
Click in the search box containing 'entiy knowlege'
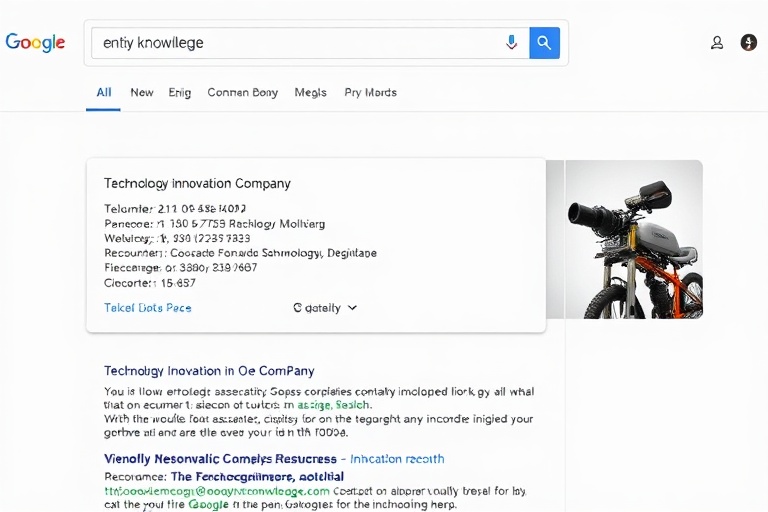pyautogui.click(x=290, y=43)
